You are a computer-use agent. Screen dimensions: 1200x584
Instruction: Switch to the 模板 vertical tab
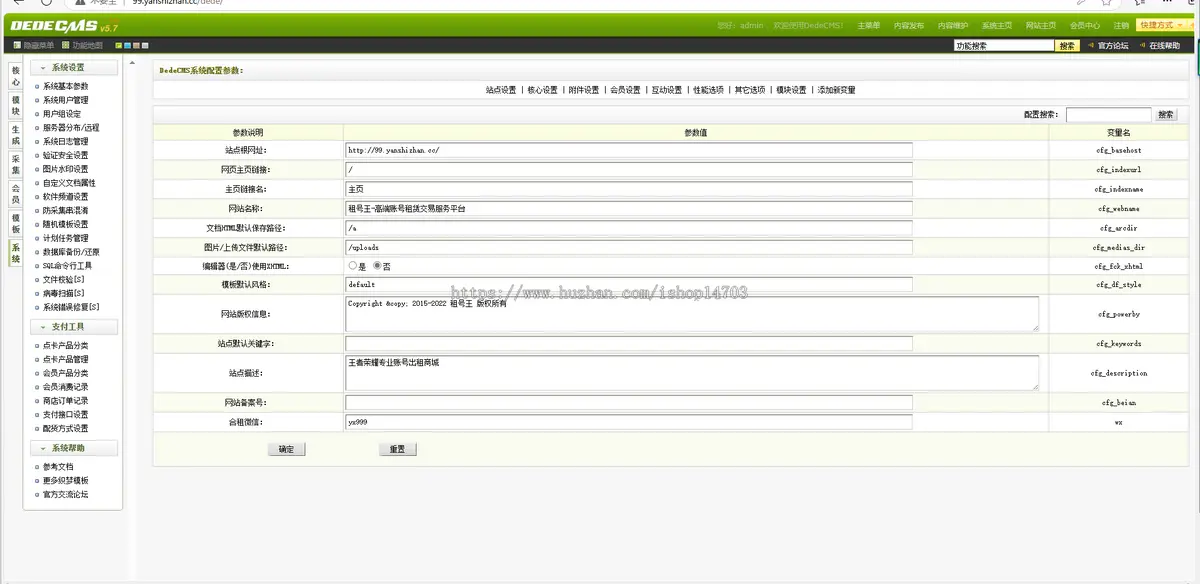(15, 223)
